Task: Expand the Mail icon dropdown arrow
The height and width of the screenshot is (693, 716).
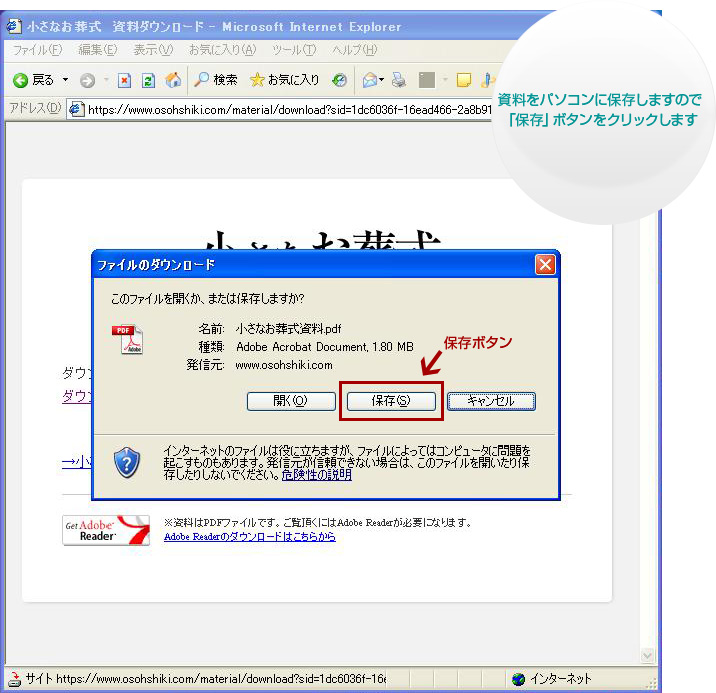Action: 382,80
